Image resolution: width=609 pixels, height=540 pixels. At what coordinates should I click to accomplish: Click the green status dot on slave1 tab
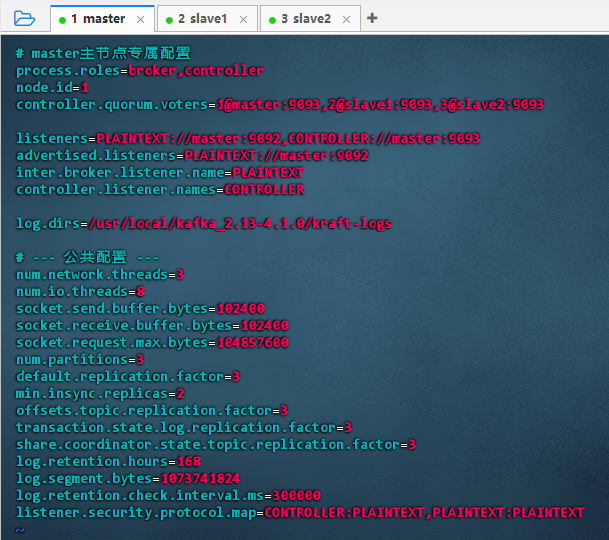tap(169, 20)
